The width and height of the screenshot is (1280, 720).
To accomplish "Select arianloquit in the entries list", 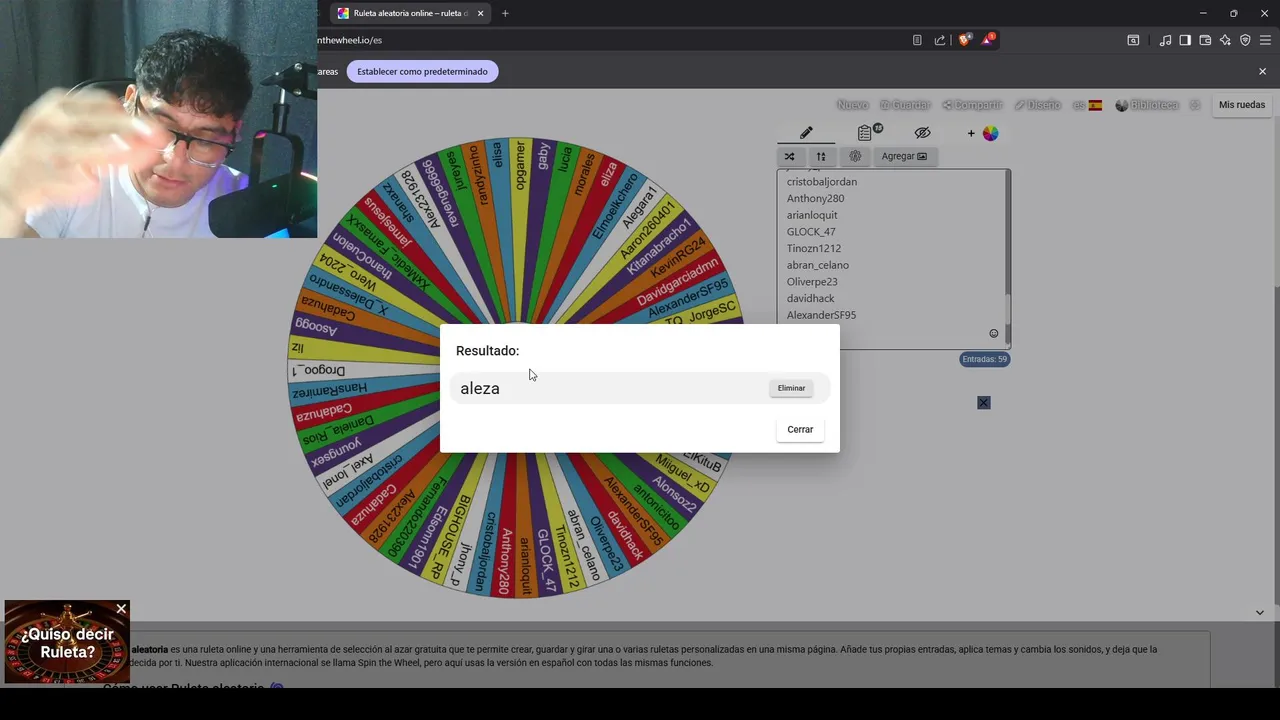I will point(812,215).
